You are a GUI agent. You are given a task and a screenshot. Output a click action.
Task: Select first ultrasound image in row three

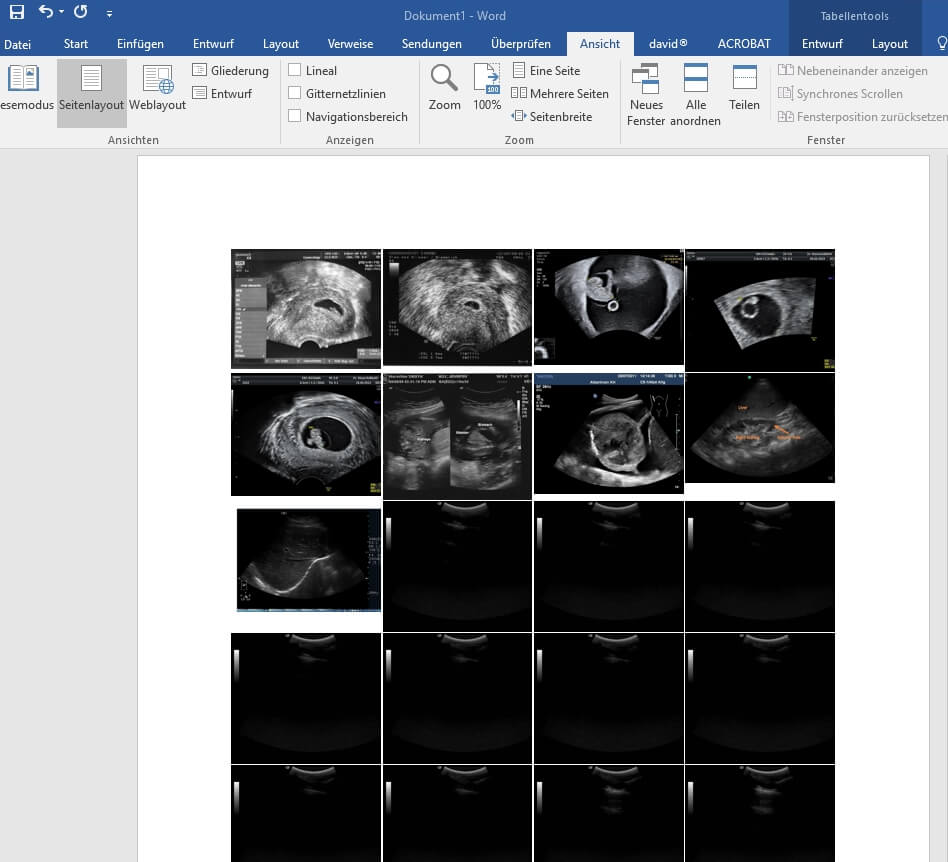[308, 560]
